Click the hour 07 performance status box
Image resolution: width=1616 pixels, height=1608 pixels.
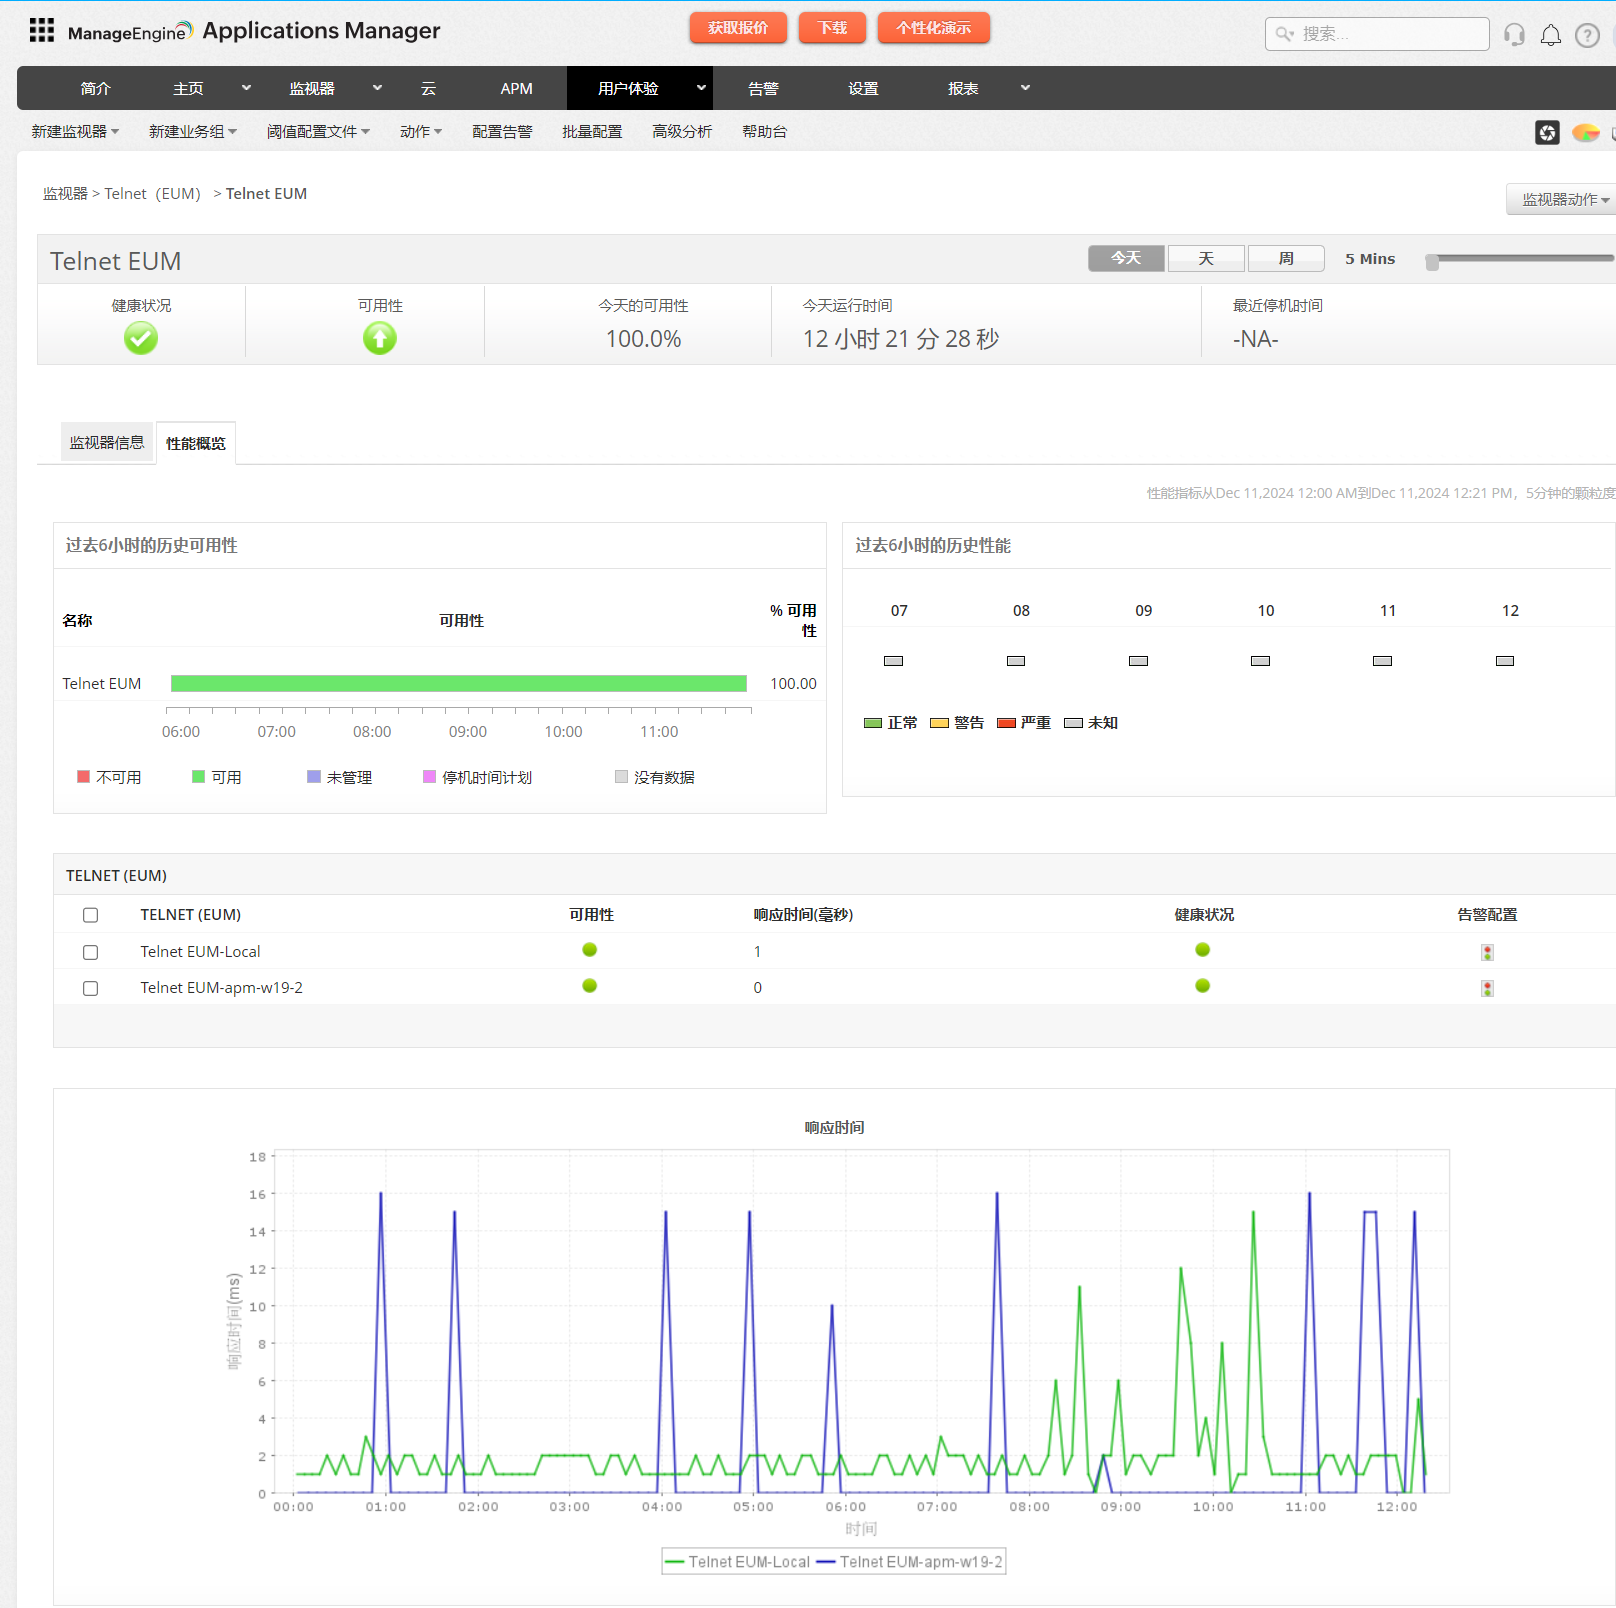pos(894,661)
